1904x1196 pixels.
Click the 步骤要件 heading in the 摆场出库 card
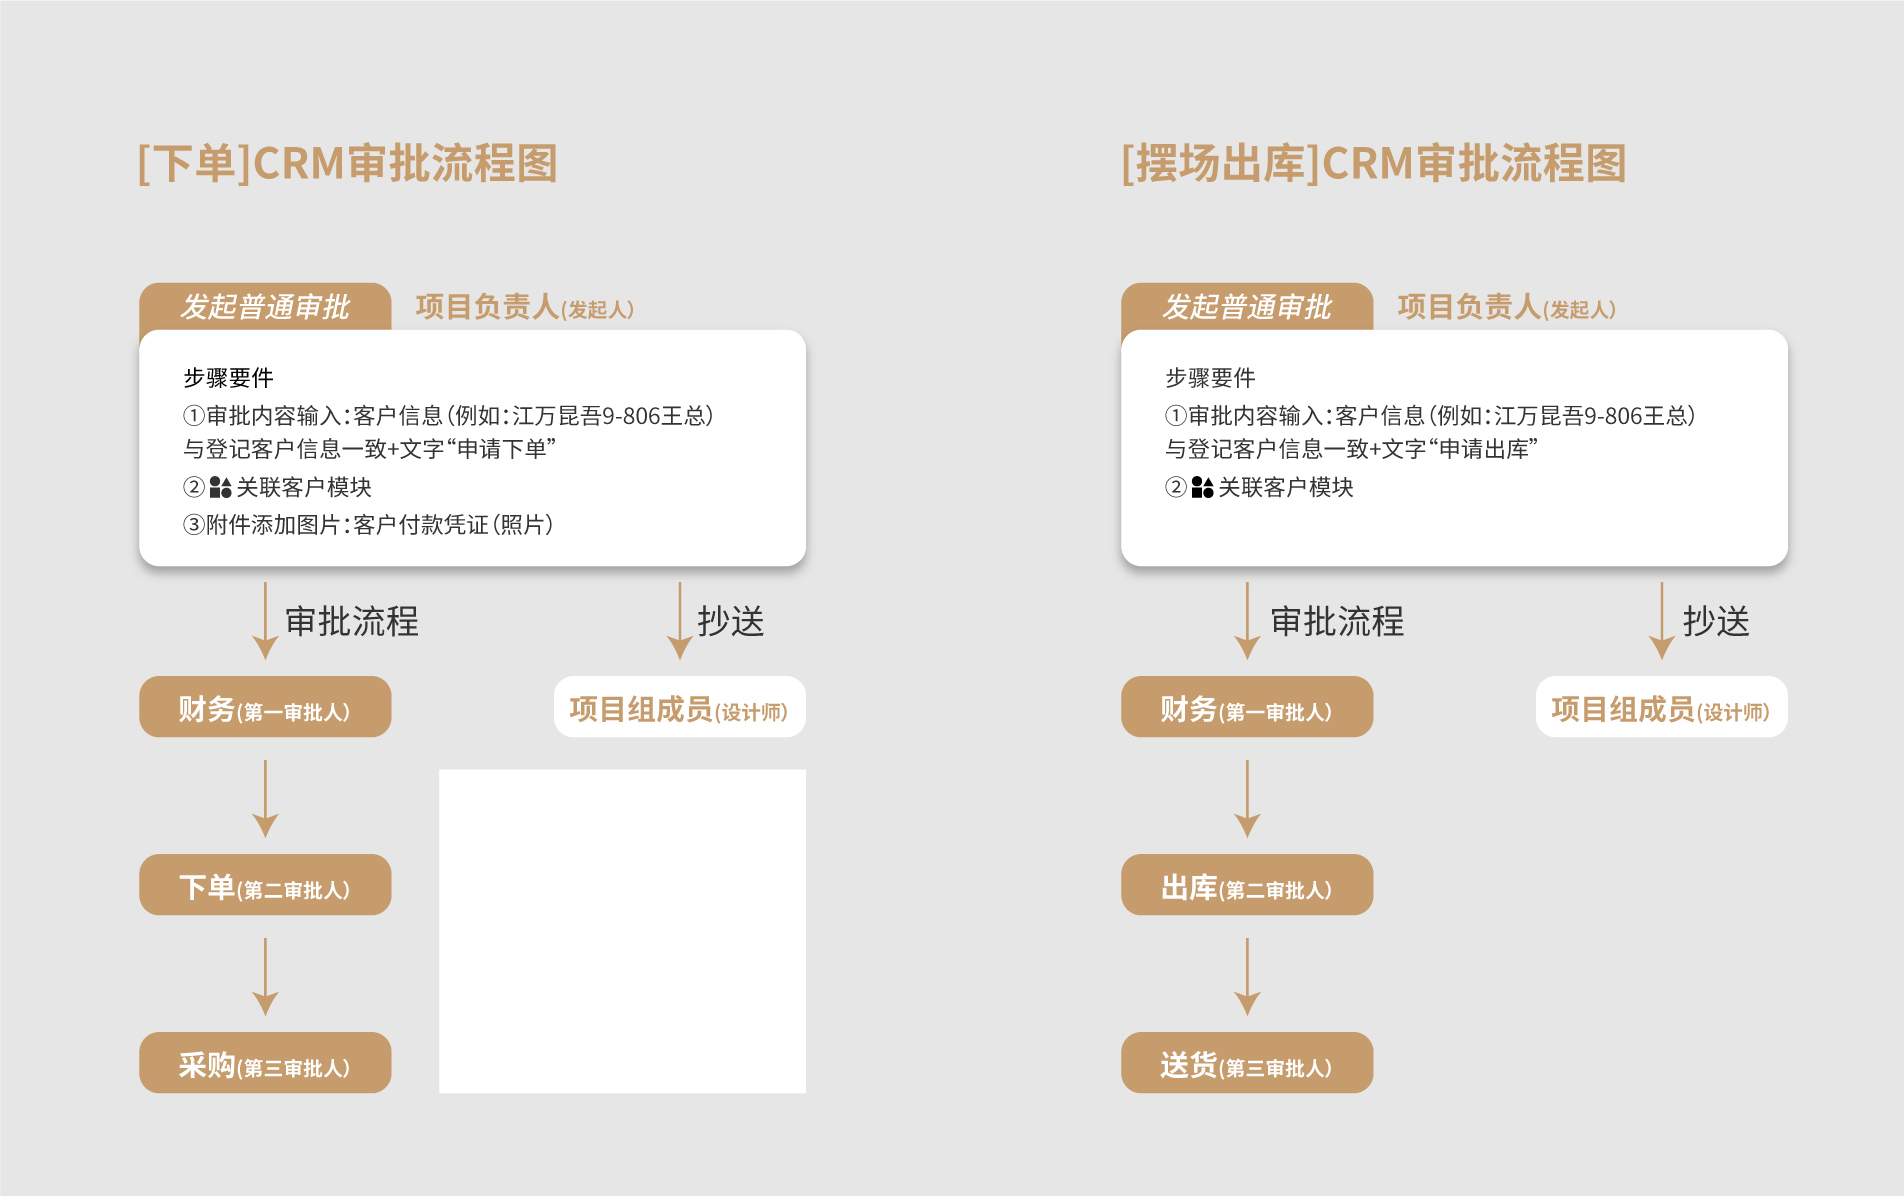(1210, 378)
